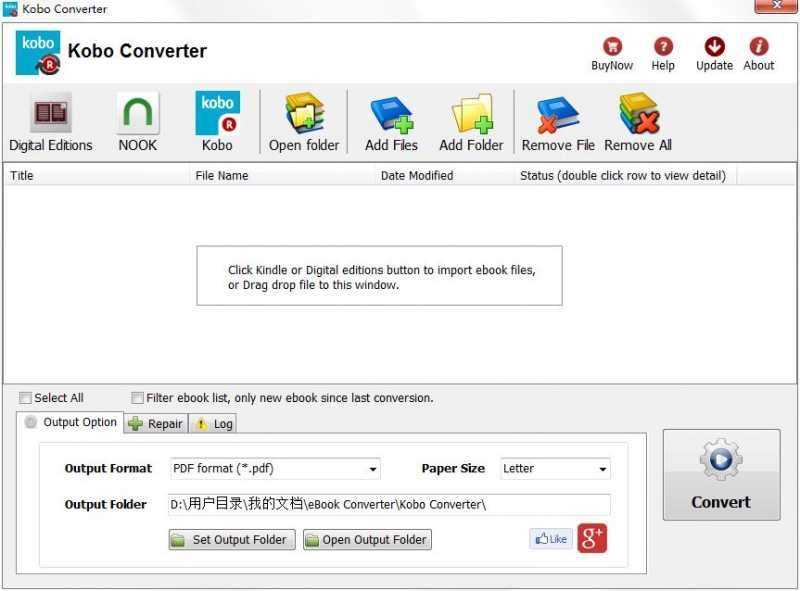Expand the Paper Size combo box
Image resolution: width=800 pixels, height=591 pixels.
(604, 468)
